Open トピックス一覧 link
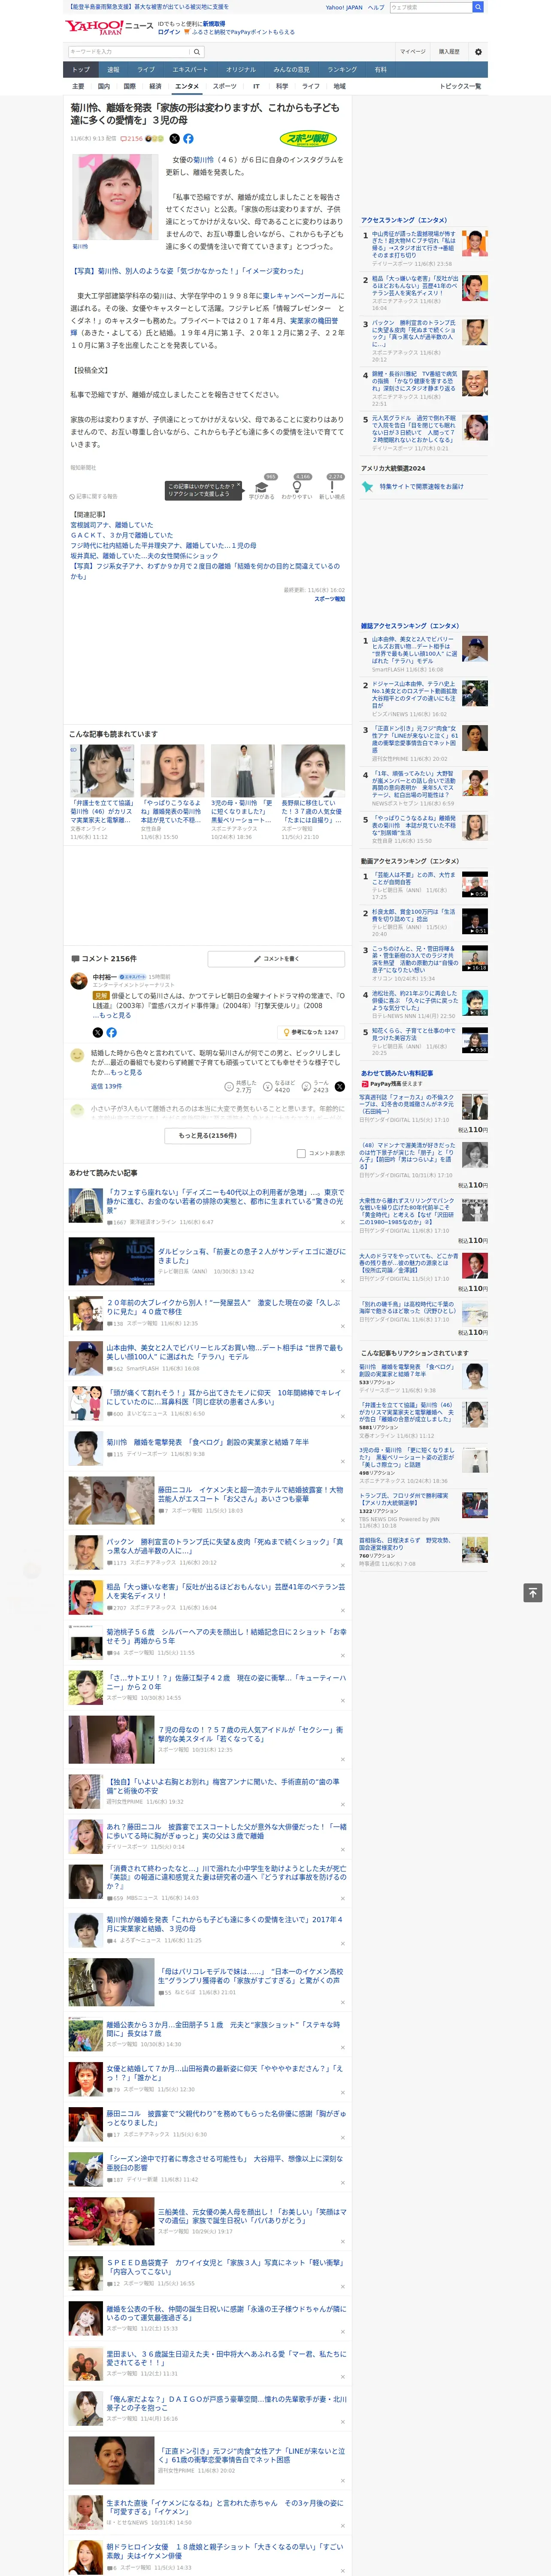 tap(460, 86)
